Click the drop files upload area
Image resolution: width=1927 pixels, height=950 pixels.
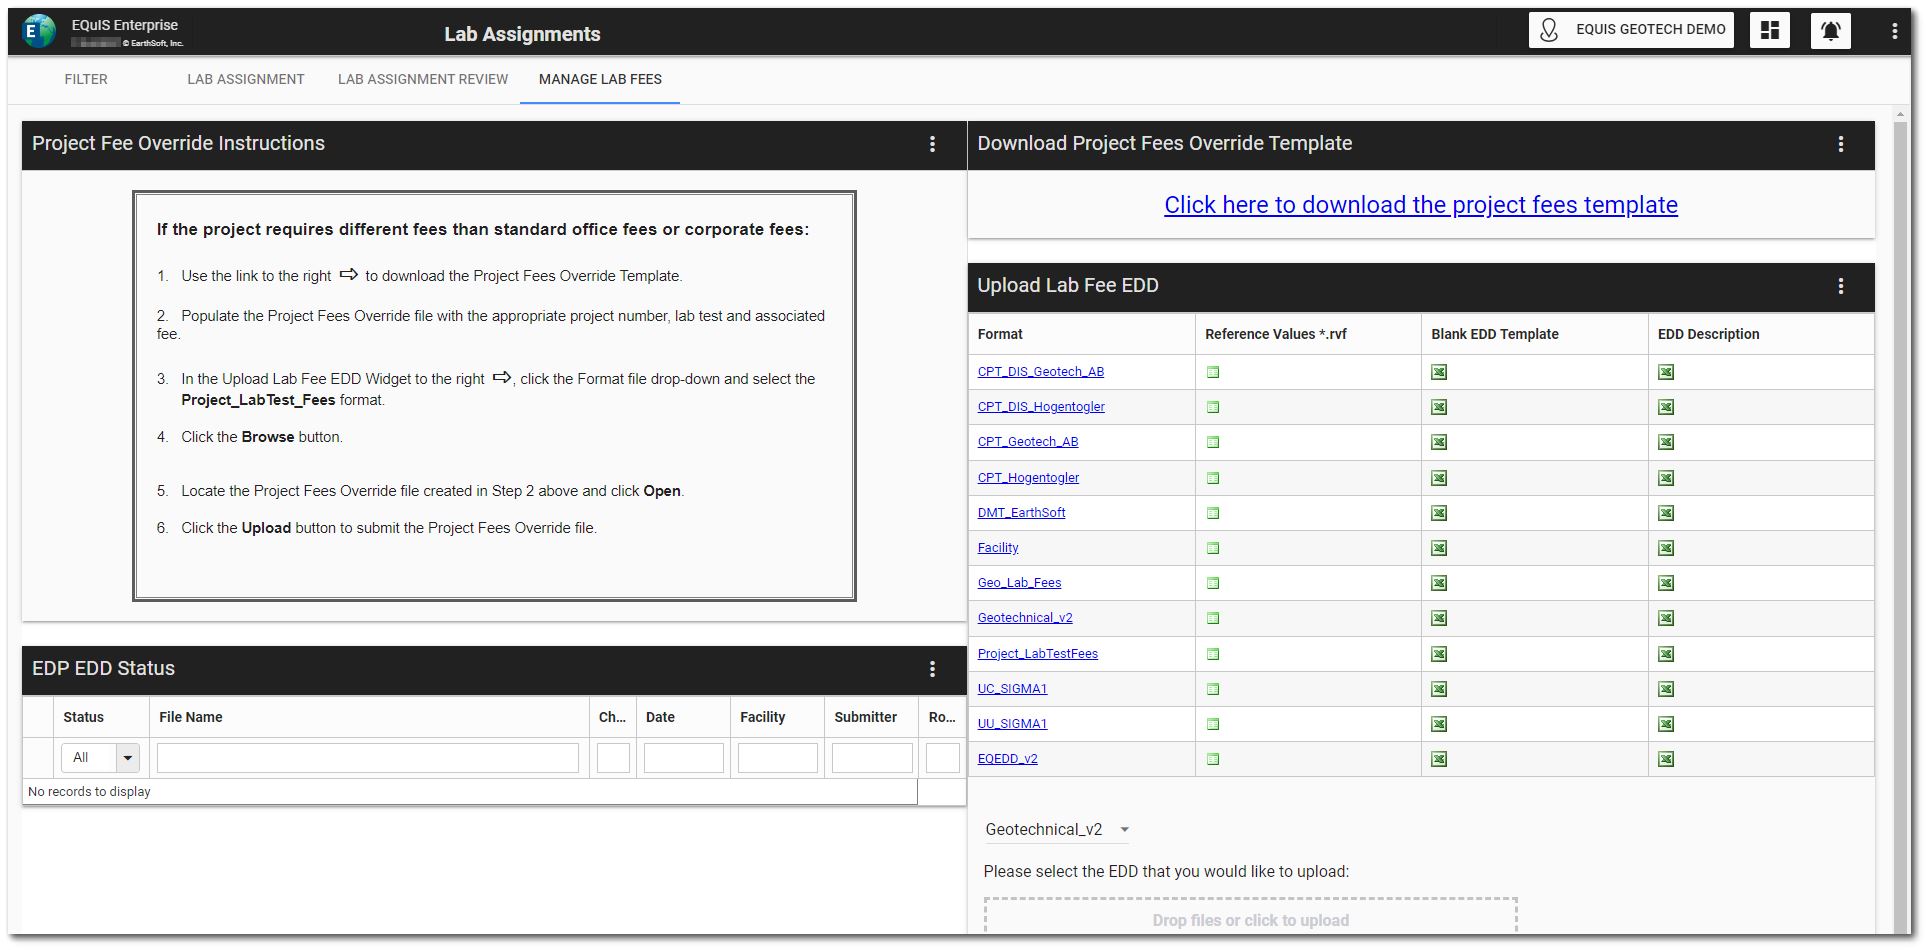[1250, 918]
